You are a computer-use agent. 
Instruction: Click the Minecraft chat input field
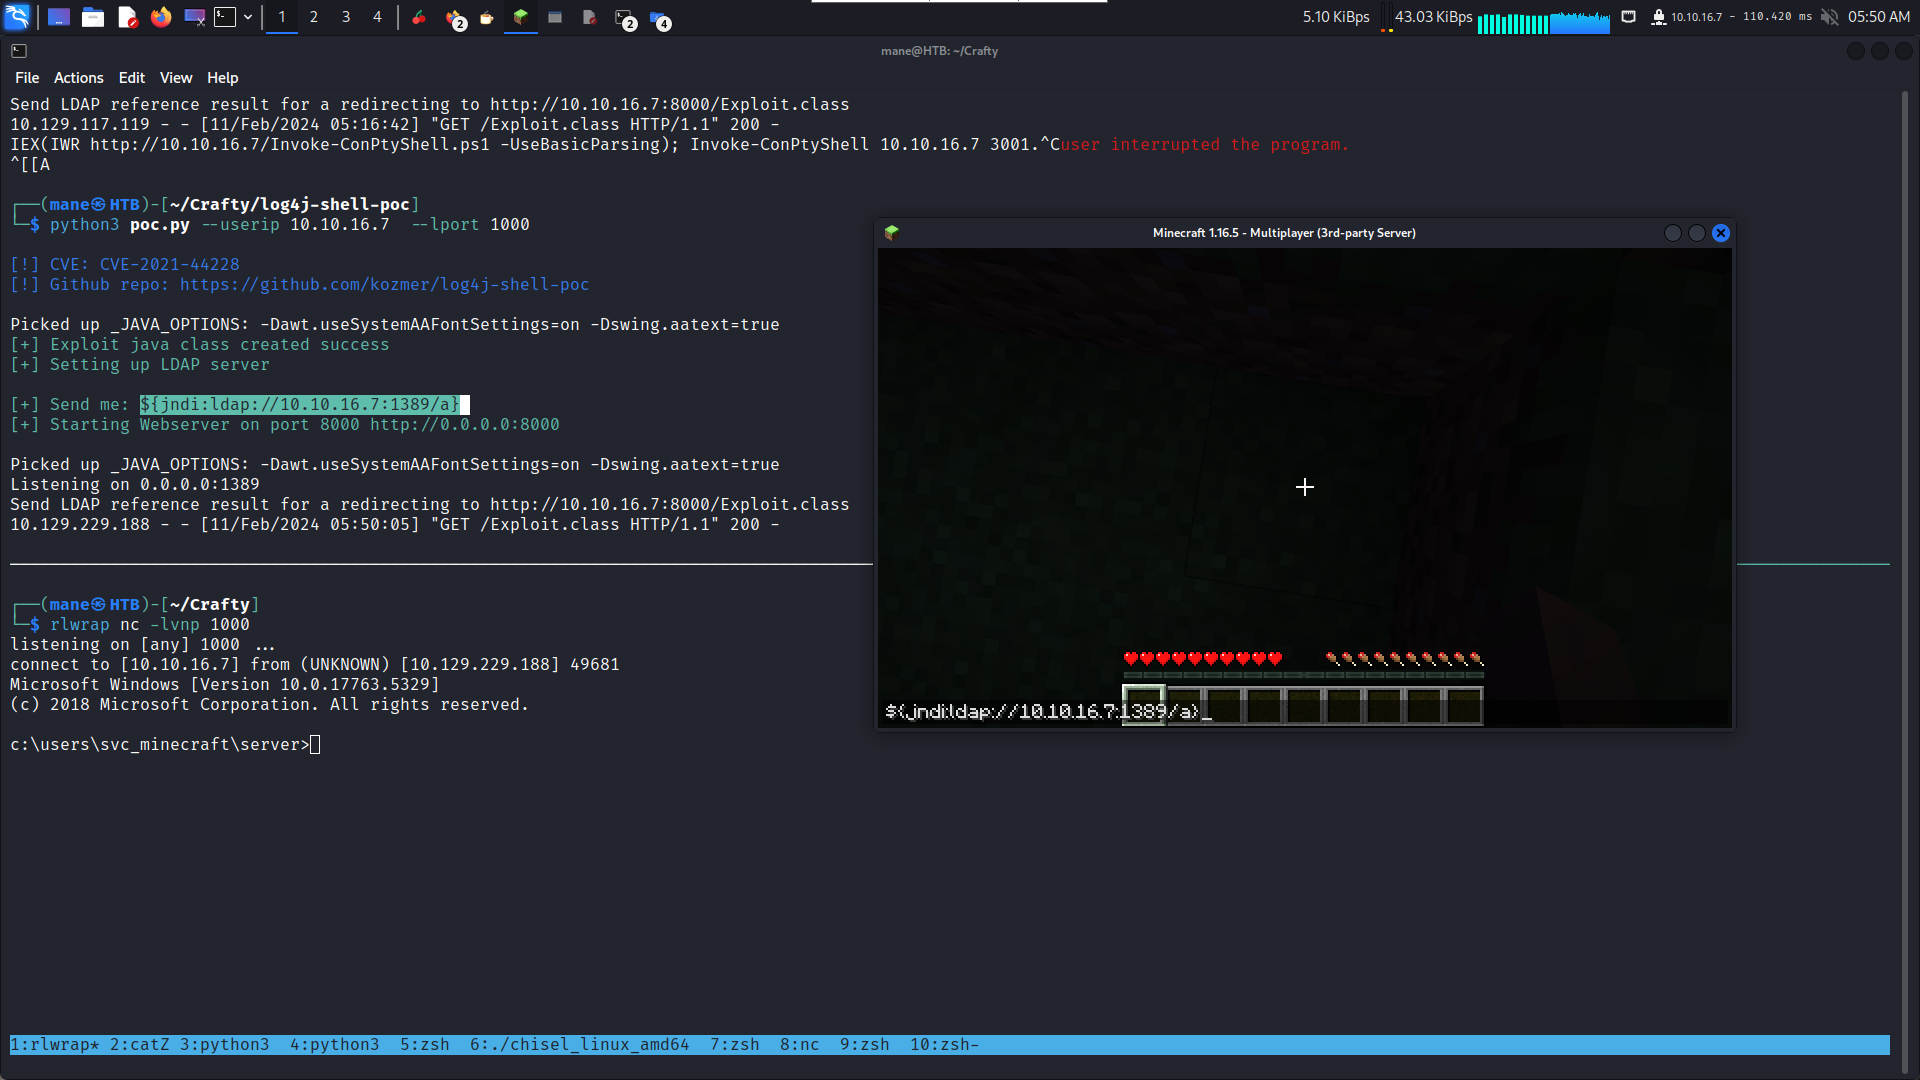point(1304,711)
